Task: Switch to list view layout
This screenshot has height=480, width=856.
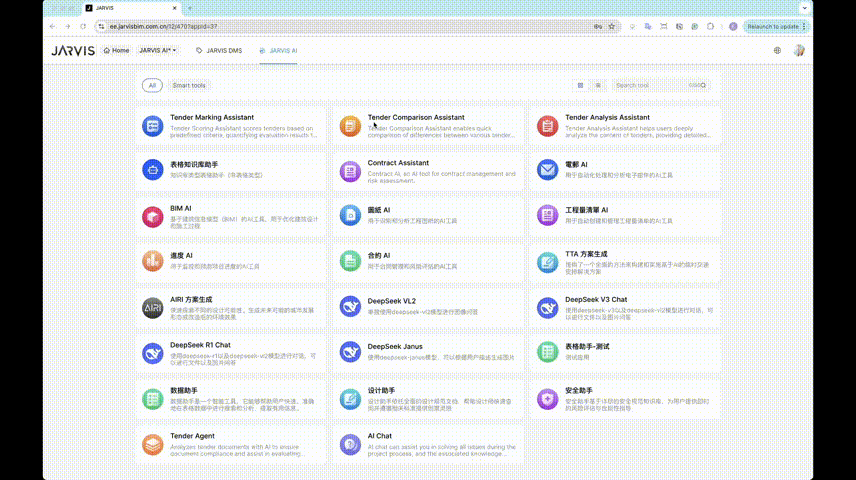Action: pos(598,86)
